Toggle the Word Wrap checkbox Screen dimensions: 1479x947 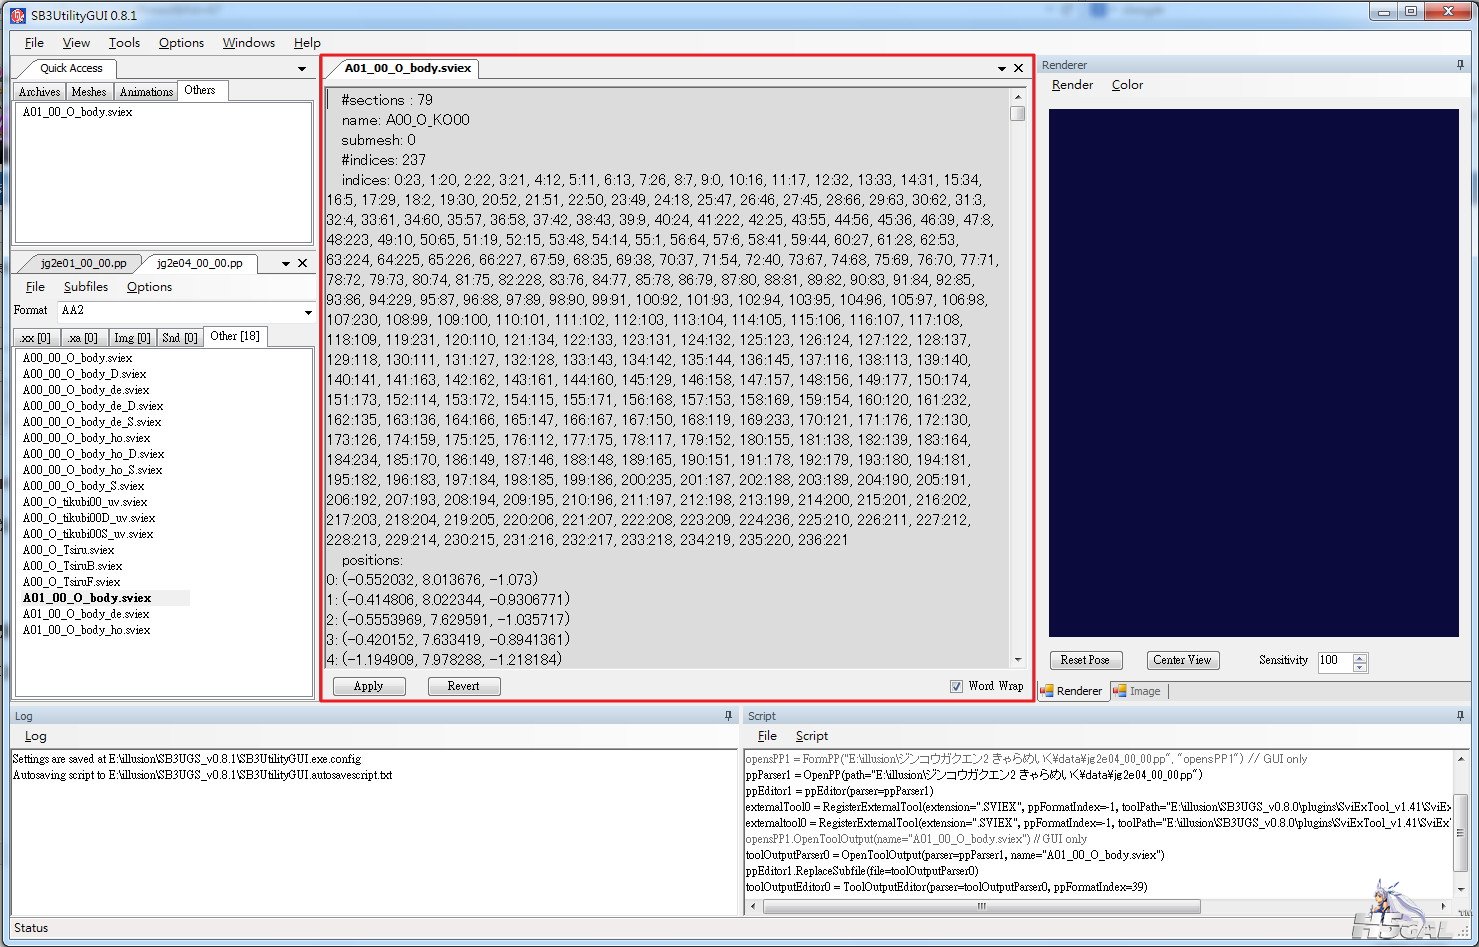956,686
